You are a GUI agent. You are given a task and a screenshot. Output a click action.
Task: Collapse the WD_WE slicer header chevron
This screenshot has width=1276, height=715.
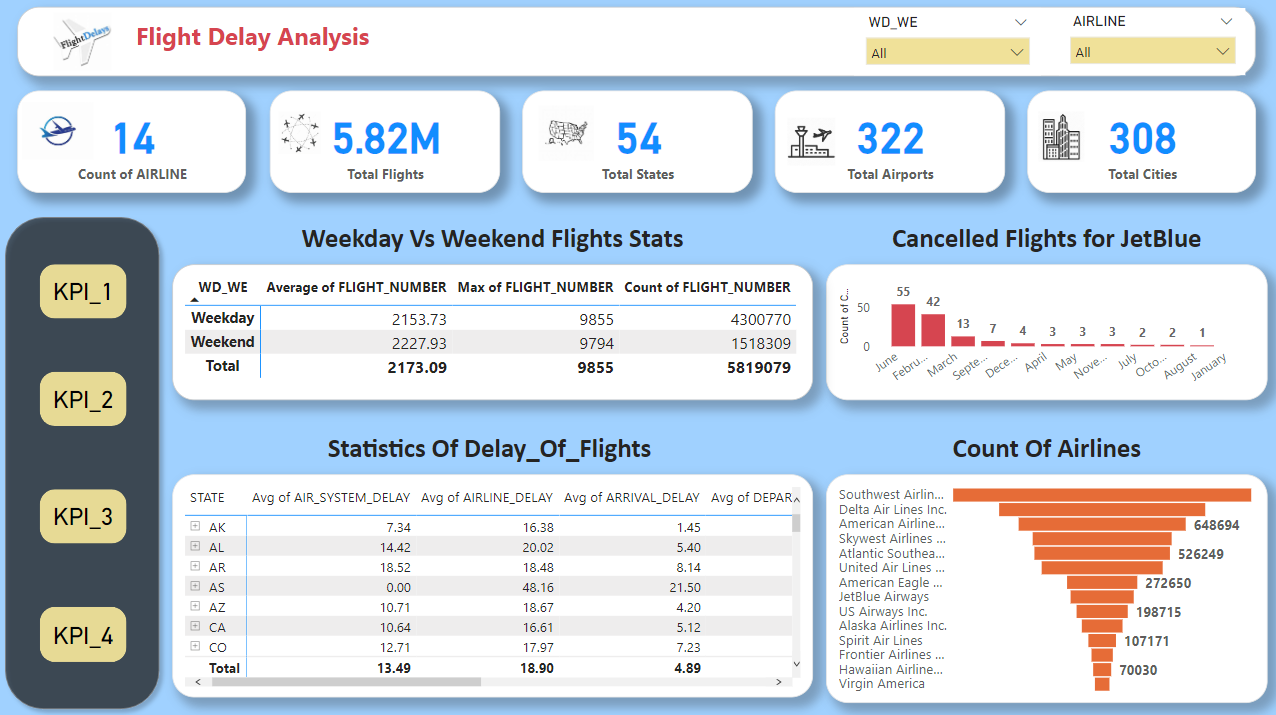[x=1020, y=21]
